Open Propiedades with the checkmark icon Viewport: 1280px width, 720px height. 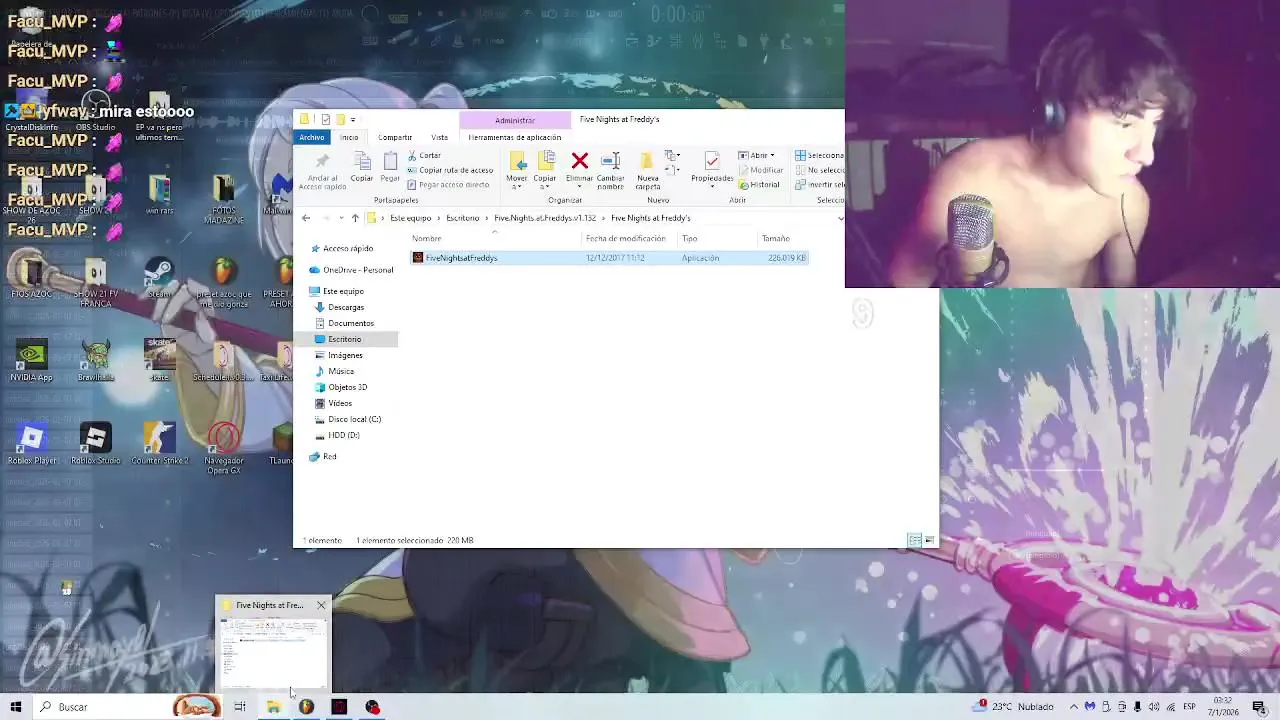712,161
